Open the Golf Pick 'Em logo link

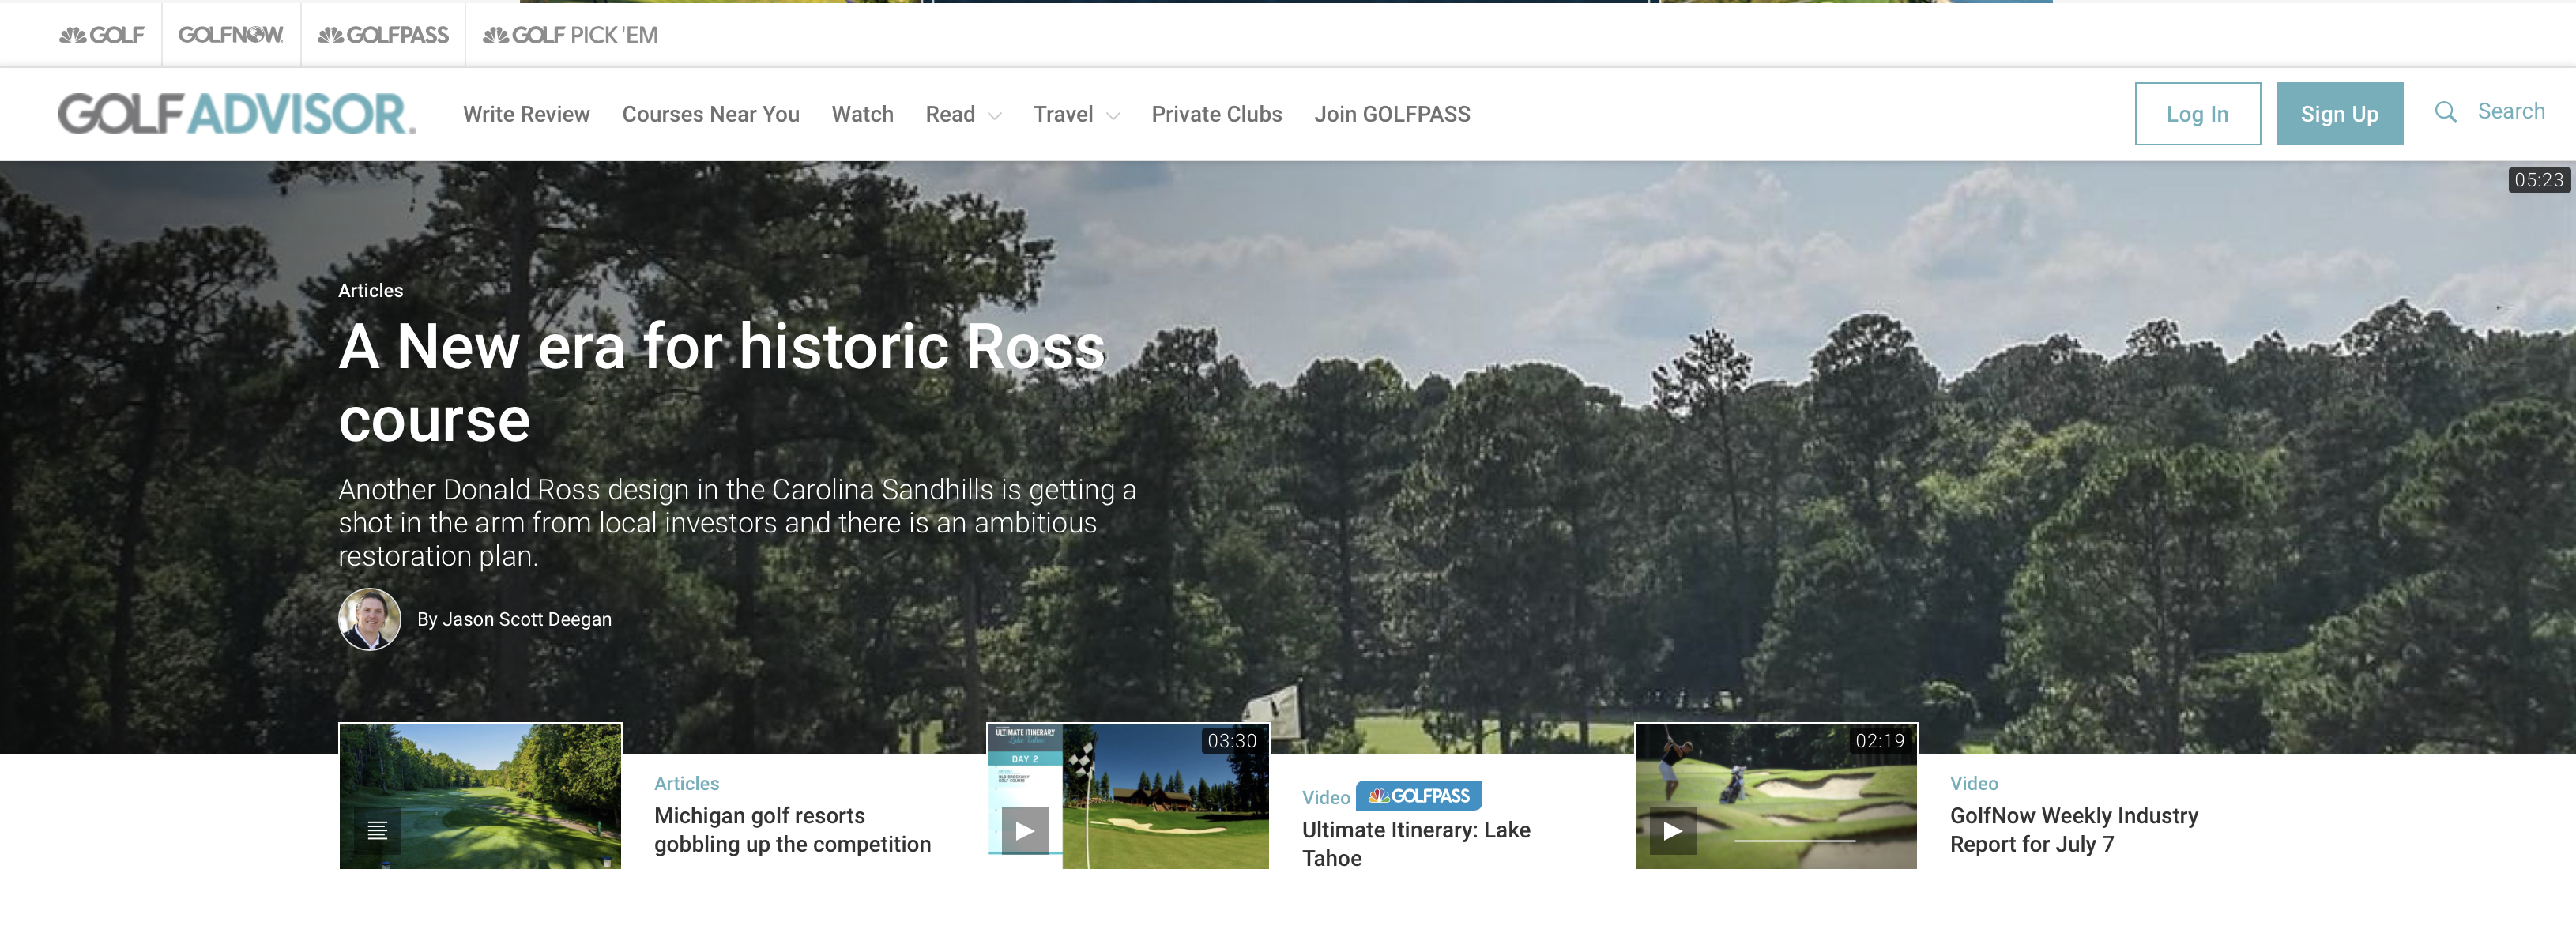click(570, 35)
